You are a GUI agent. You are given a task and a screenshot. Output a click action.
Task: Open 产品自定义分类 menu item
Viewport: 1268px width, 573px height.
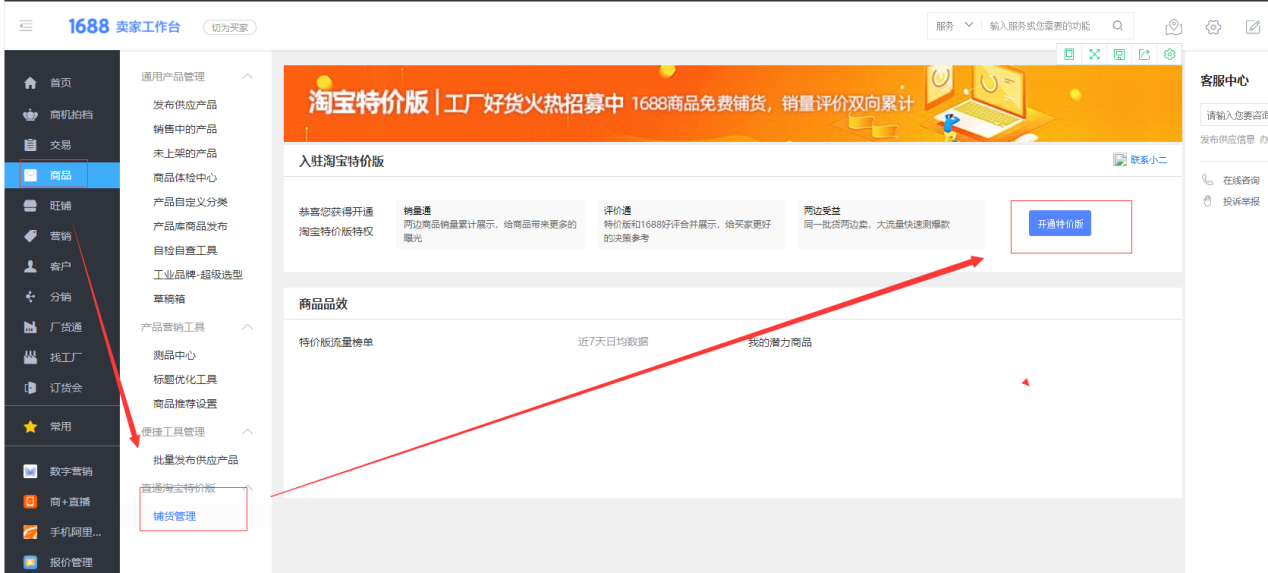click(190, 202)
